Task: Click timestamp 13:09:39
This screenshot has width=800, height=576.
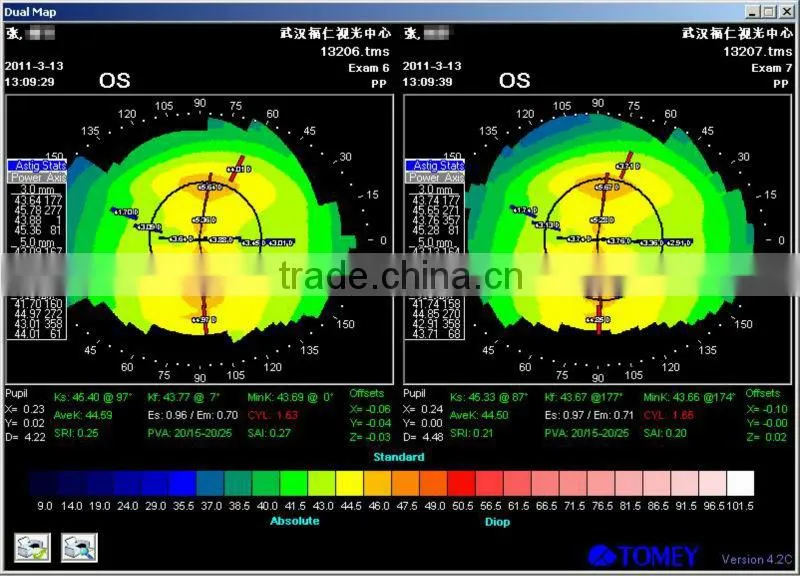Action: [428, 82]
